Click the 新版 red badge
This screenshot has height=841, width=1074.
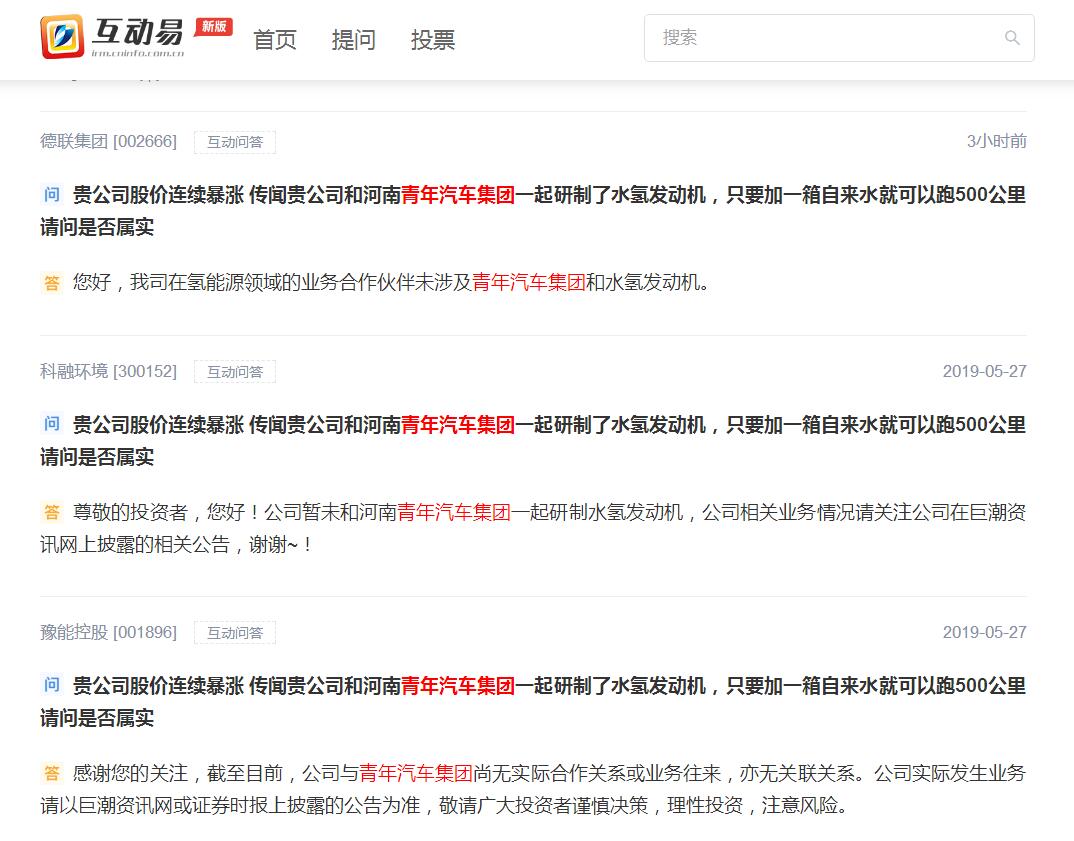click(213, 26)
